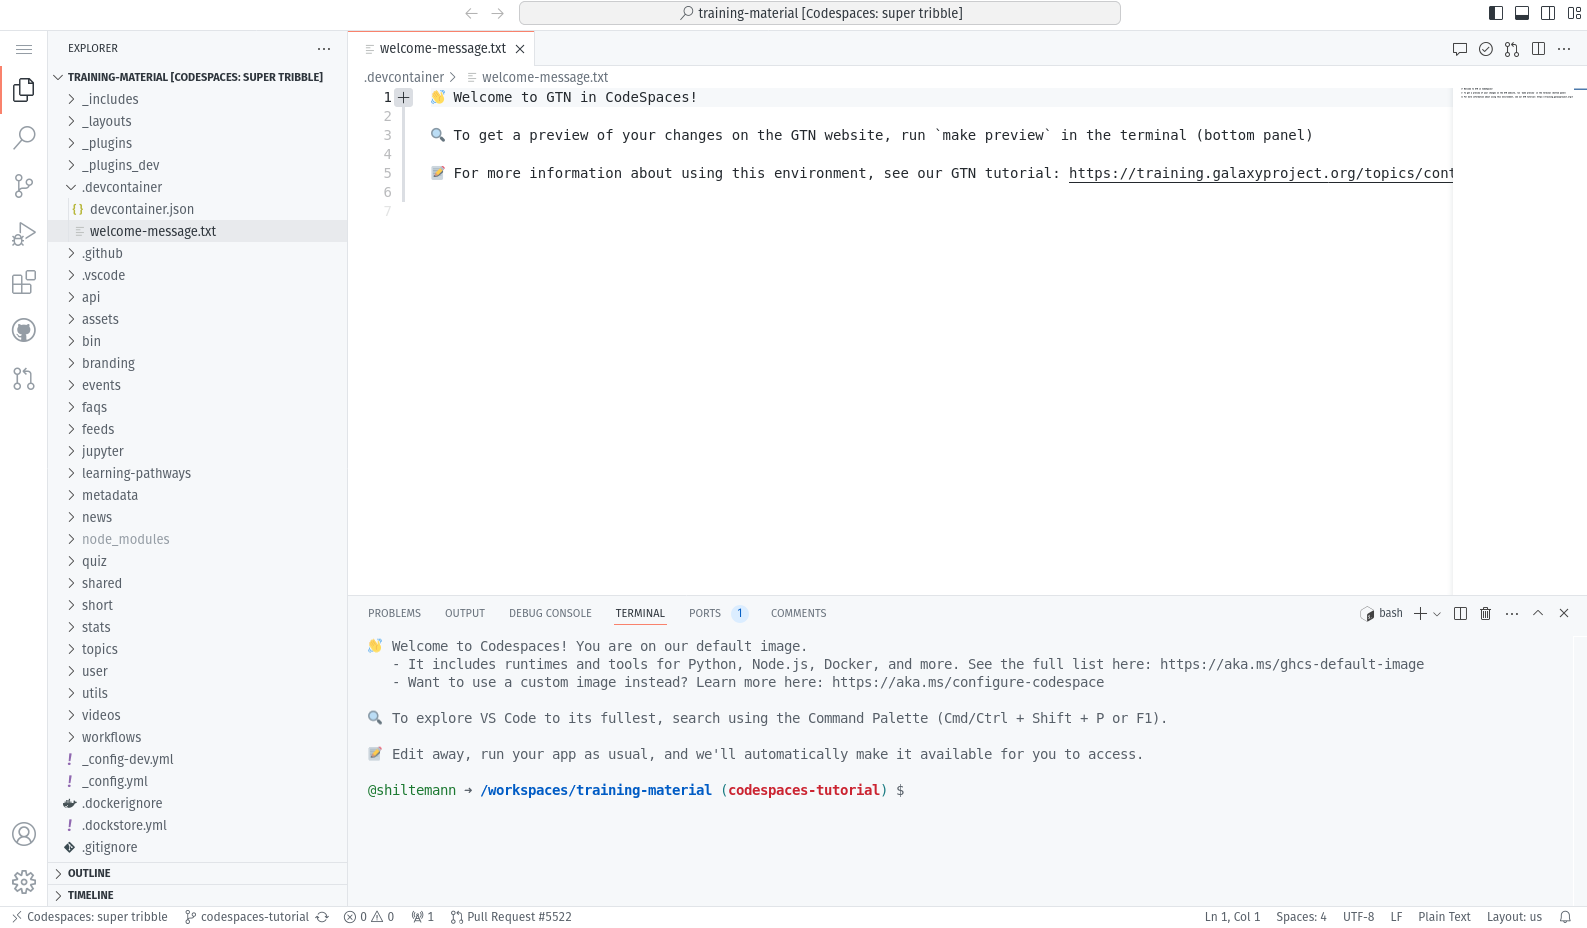This screenshot has width=1587, height=928.
Task: Toggle the bottom panel layout icon
Action: point(1522,13)
